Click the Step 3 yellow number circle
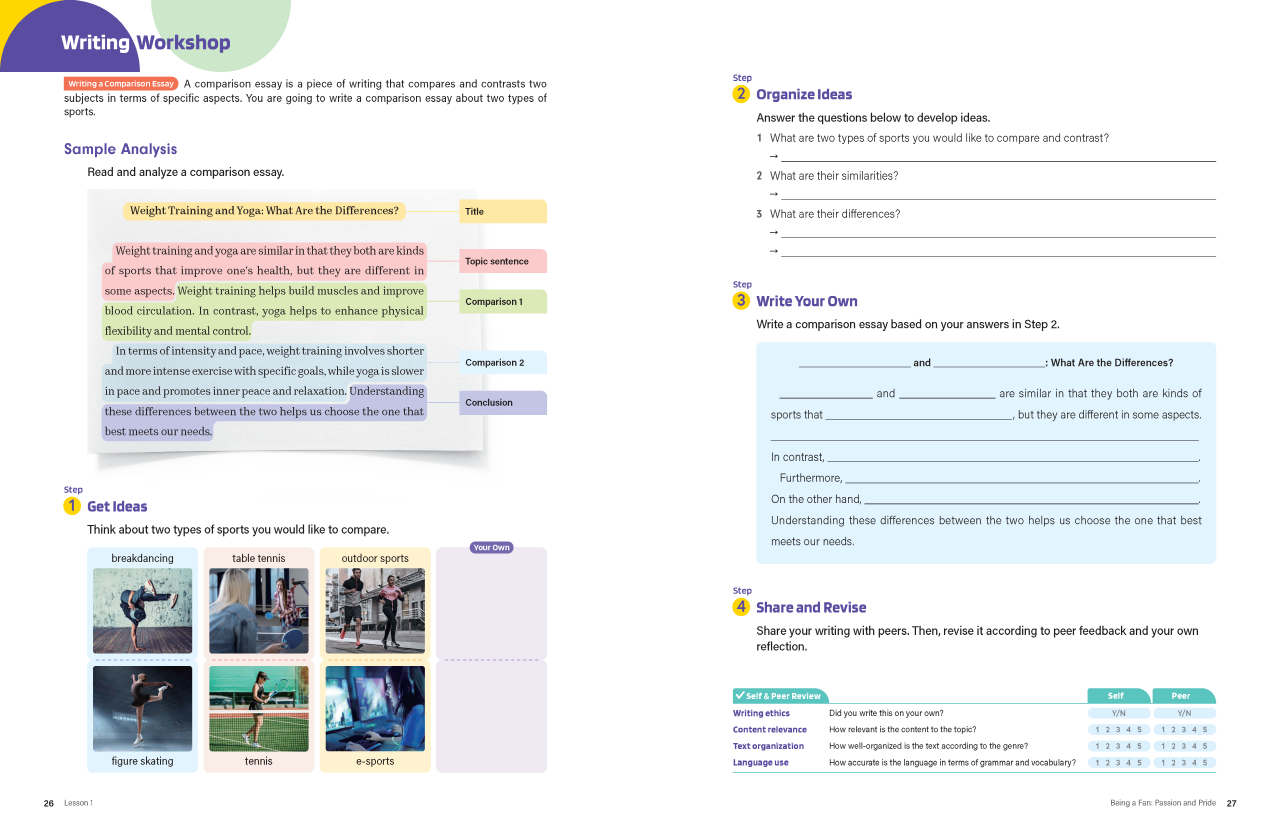The width and height of the screenshot is (1280, 838). (x=741, y=301)
